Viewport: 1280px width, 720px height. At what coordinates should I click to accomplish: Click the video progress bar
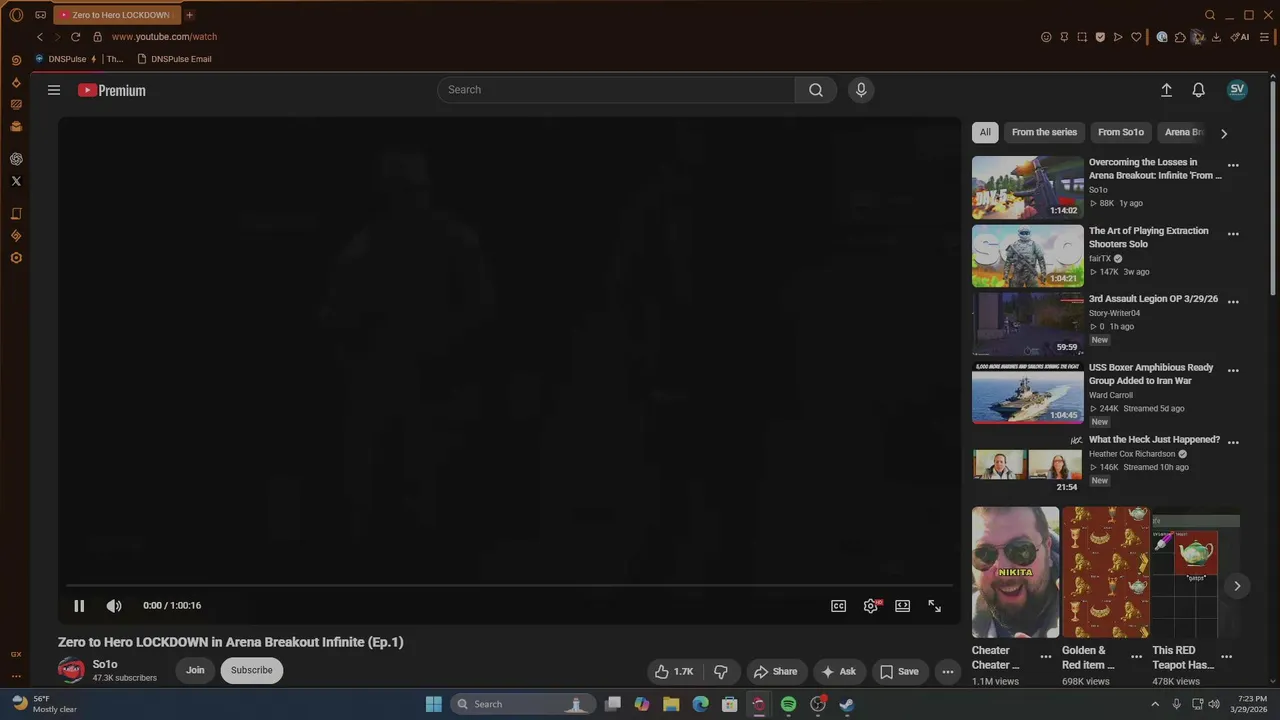coord(509,586)
